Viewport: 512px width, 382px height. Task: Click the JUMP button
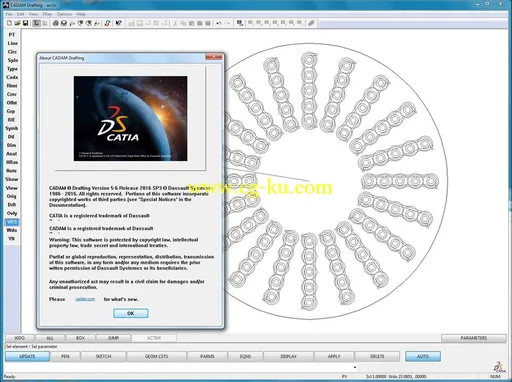pyautogui.click(x=113, y=338)
